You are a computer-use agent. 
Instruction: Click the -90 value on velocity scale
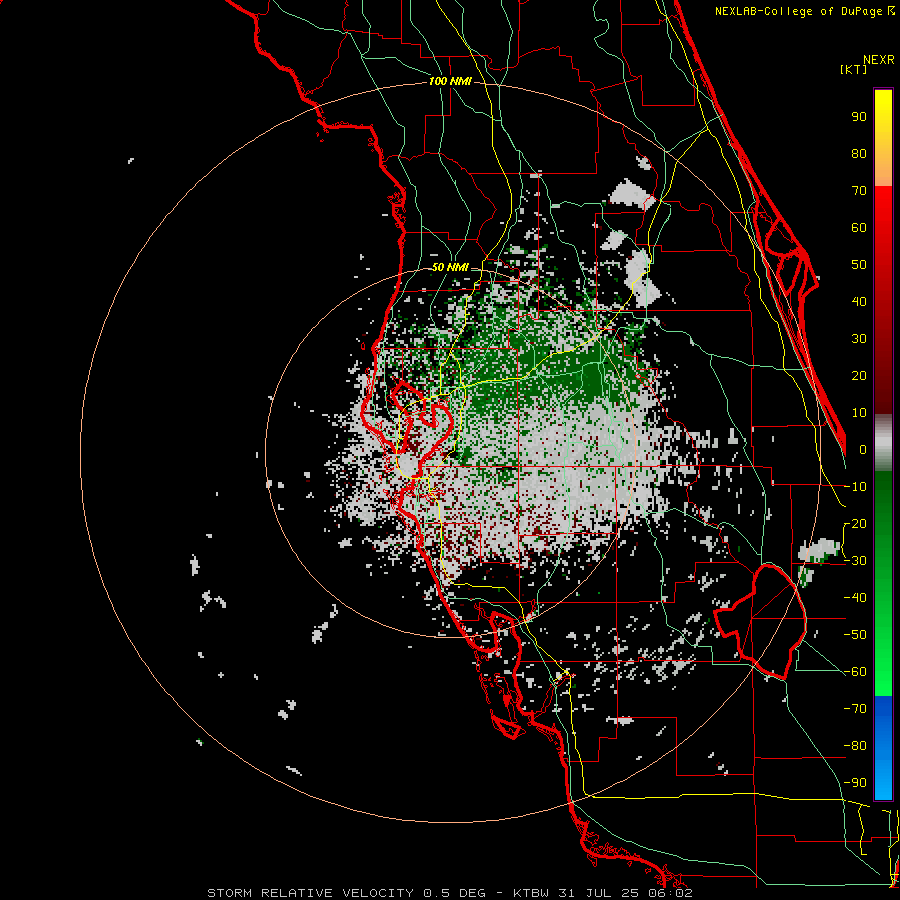coord(855,783)
